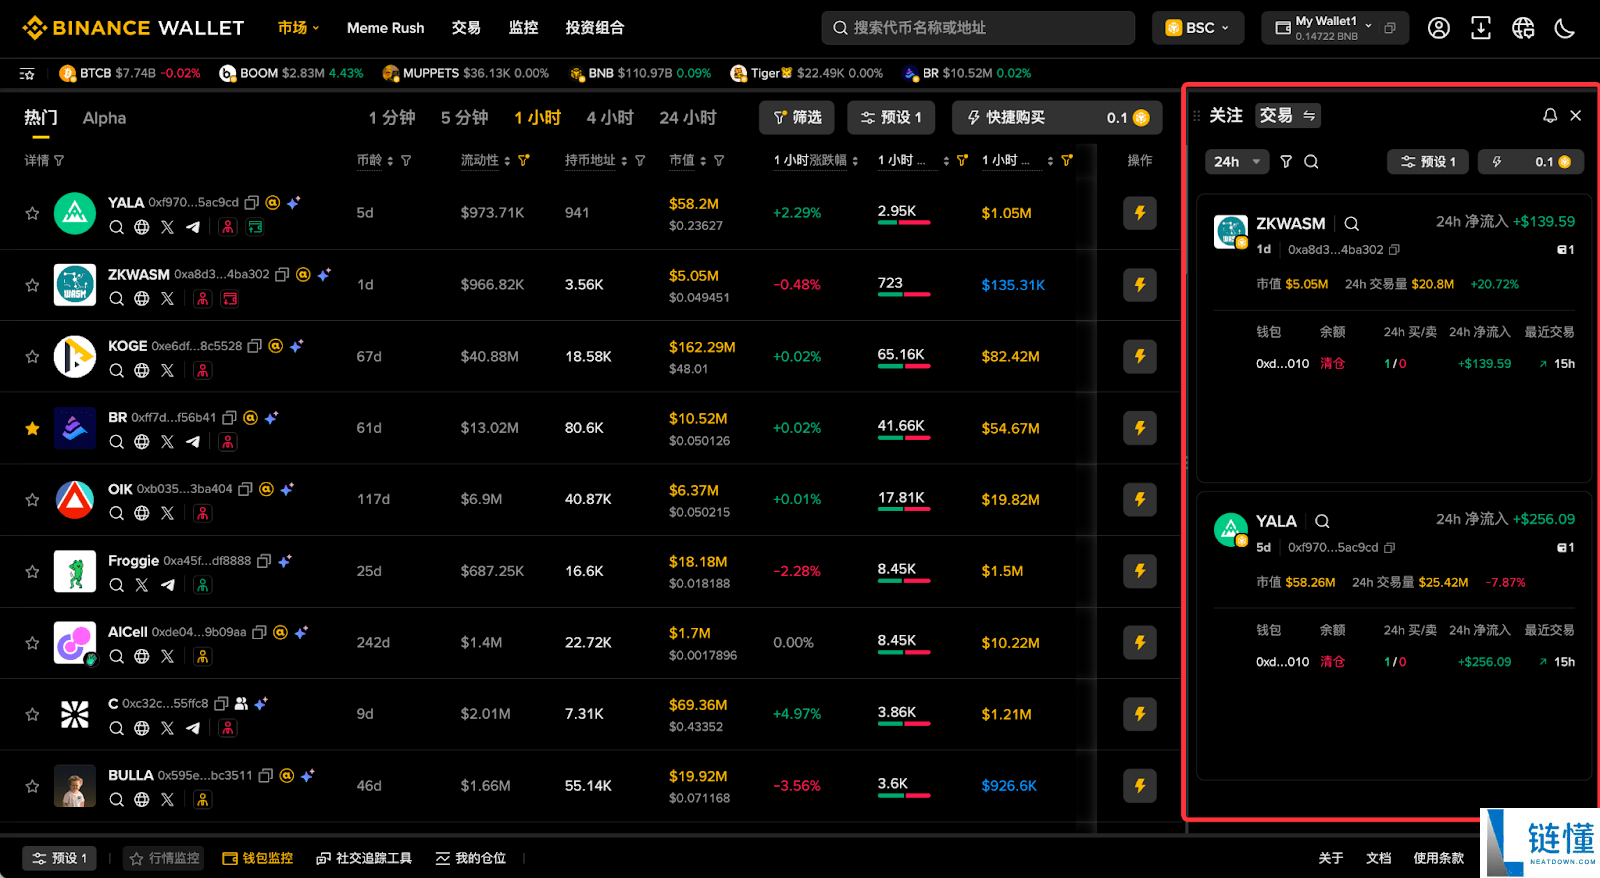Unfavorite BR via its yellow star

pos(32,428)
